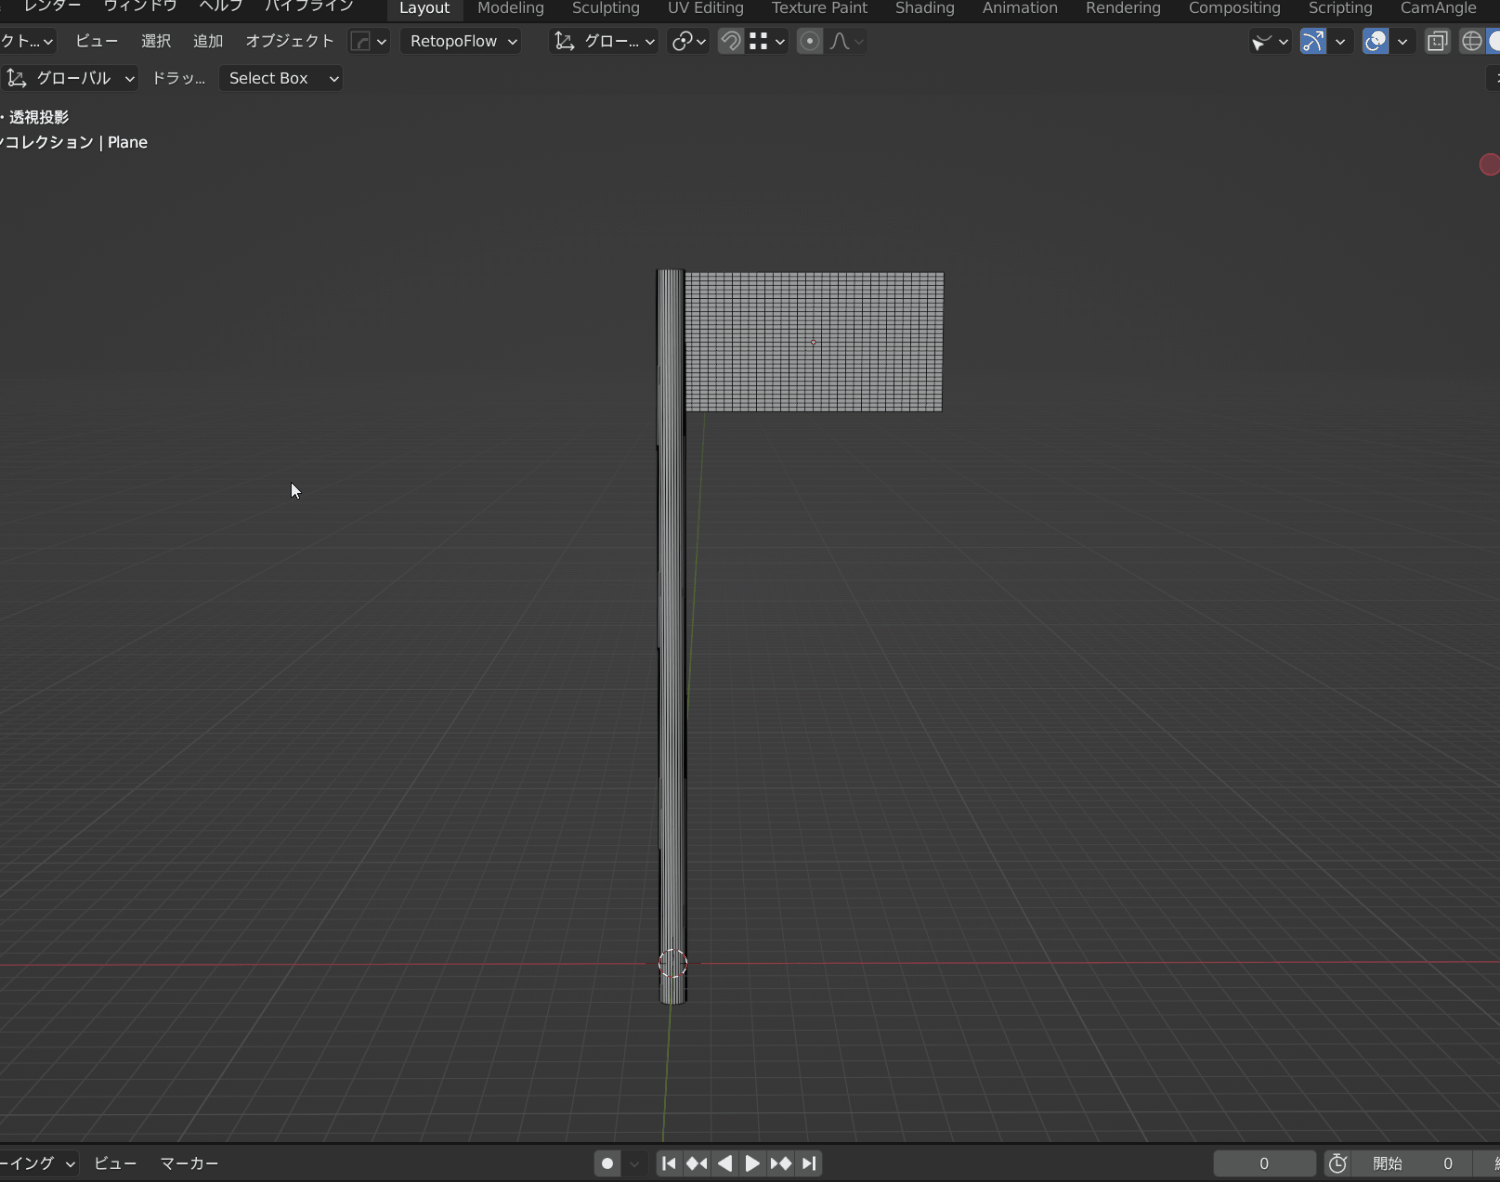The width and height of the screenshot is (1500, 1182).
Task: Open the パイプライン (Pipeline) menu
Action: coord(309,6)
